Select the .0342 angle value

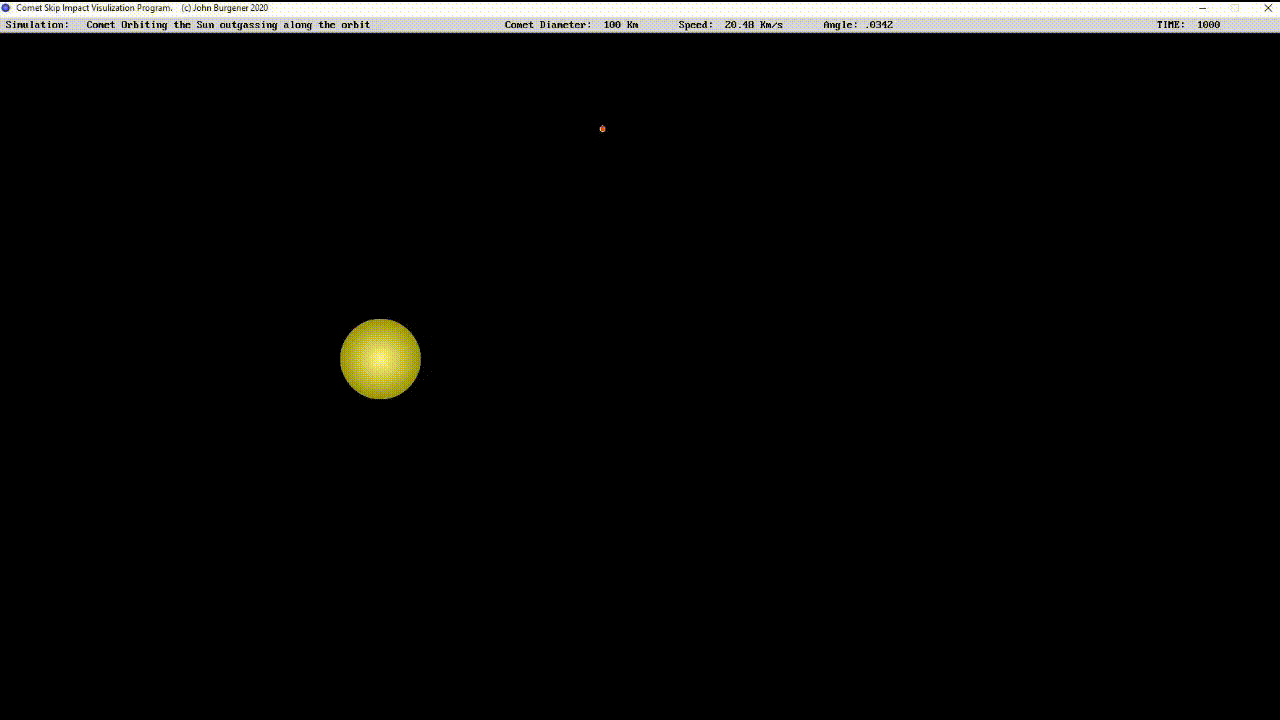pos(879,25)
